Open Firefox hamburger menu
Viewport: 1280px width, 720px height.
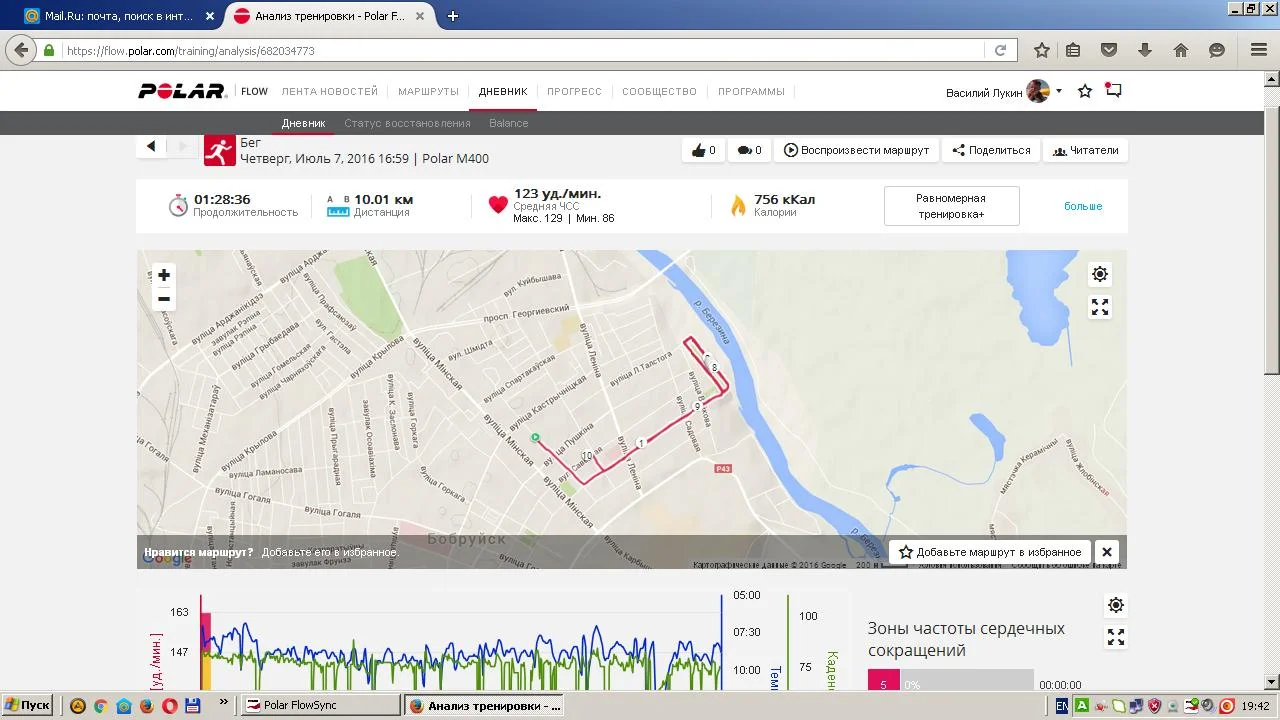(x=1259, y=50)
